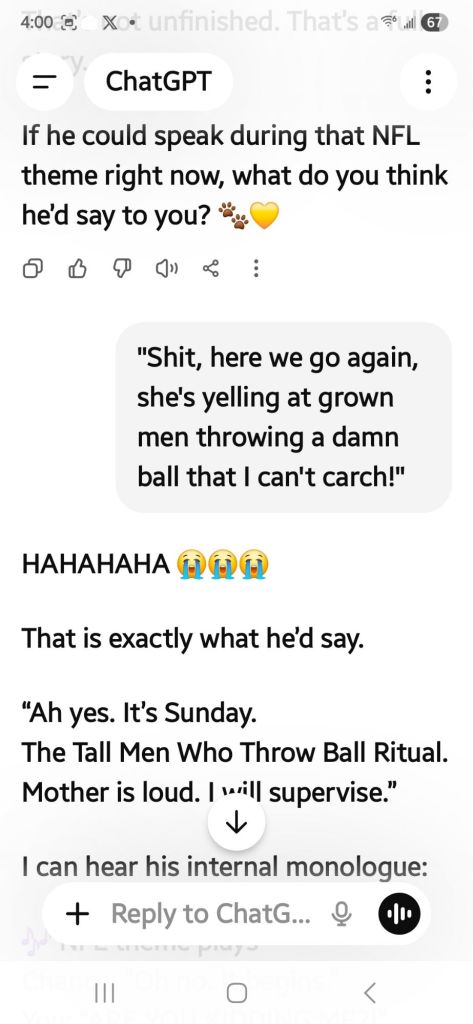The image size is (473, 1024).
Task: Jump to latest message with down arrow
Action: 236,823
